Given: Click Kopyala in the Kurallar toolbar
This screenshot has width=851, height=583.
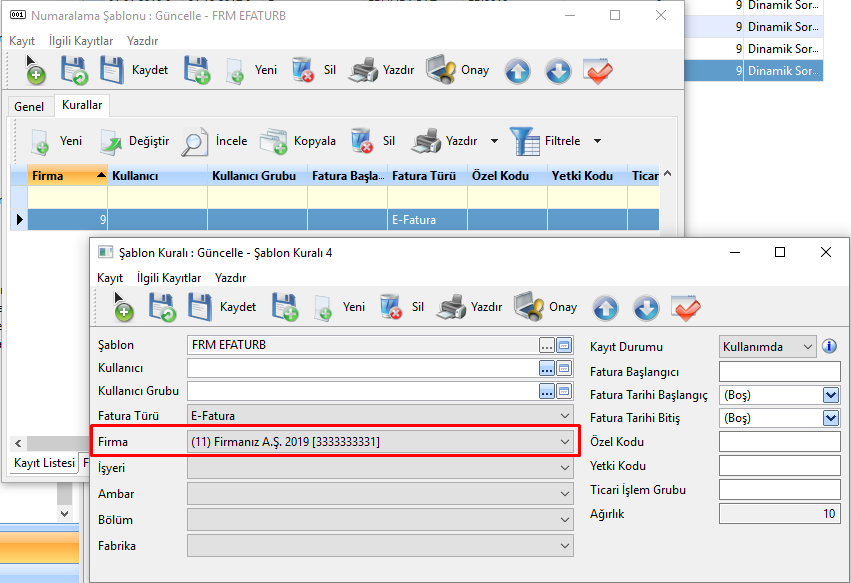Looking at the screenshot, I should pyautogui.click(x=297, y=141).
